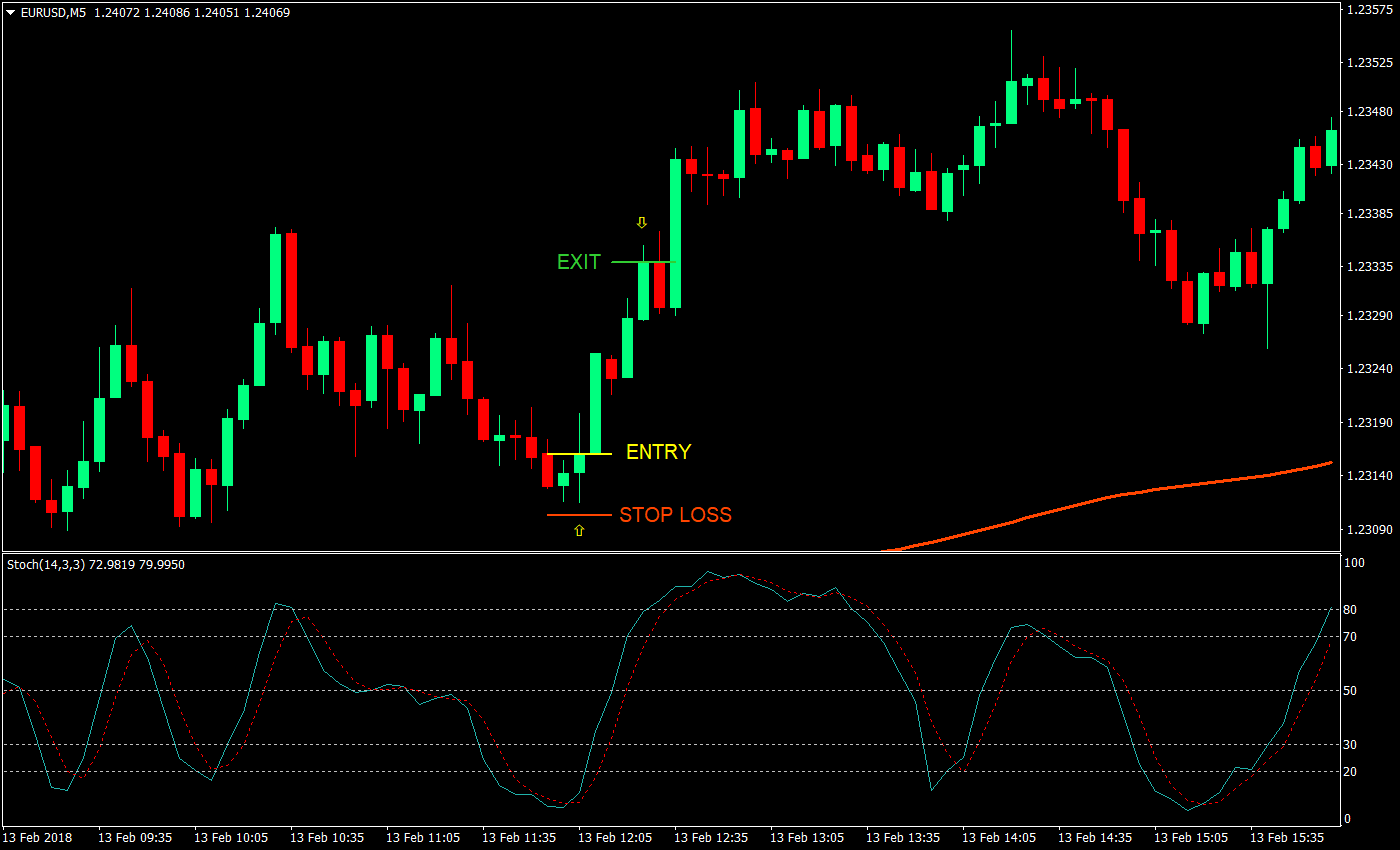Select the 13 Feb 2018 timestamp label
1400x850 pixels.
pyautogui.click(x=37, y=838)
